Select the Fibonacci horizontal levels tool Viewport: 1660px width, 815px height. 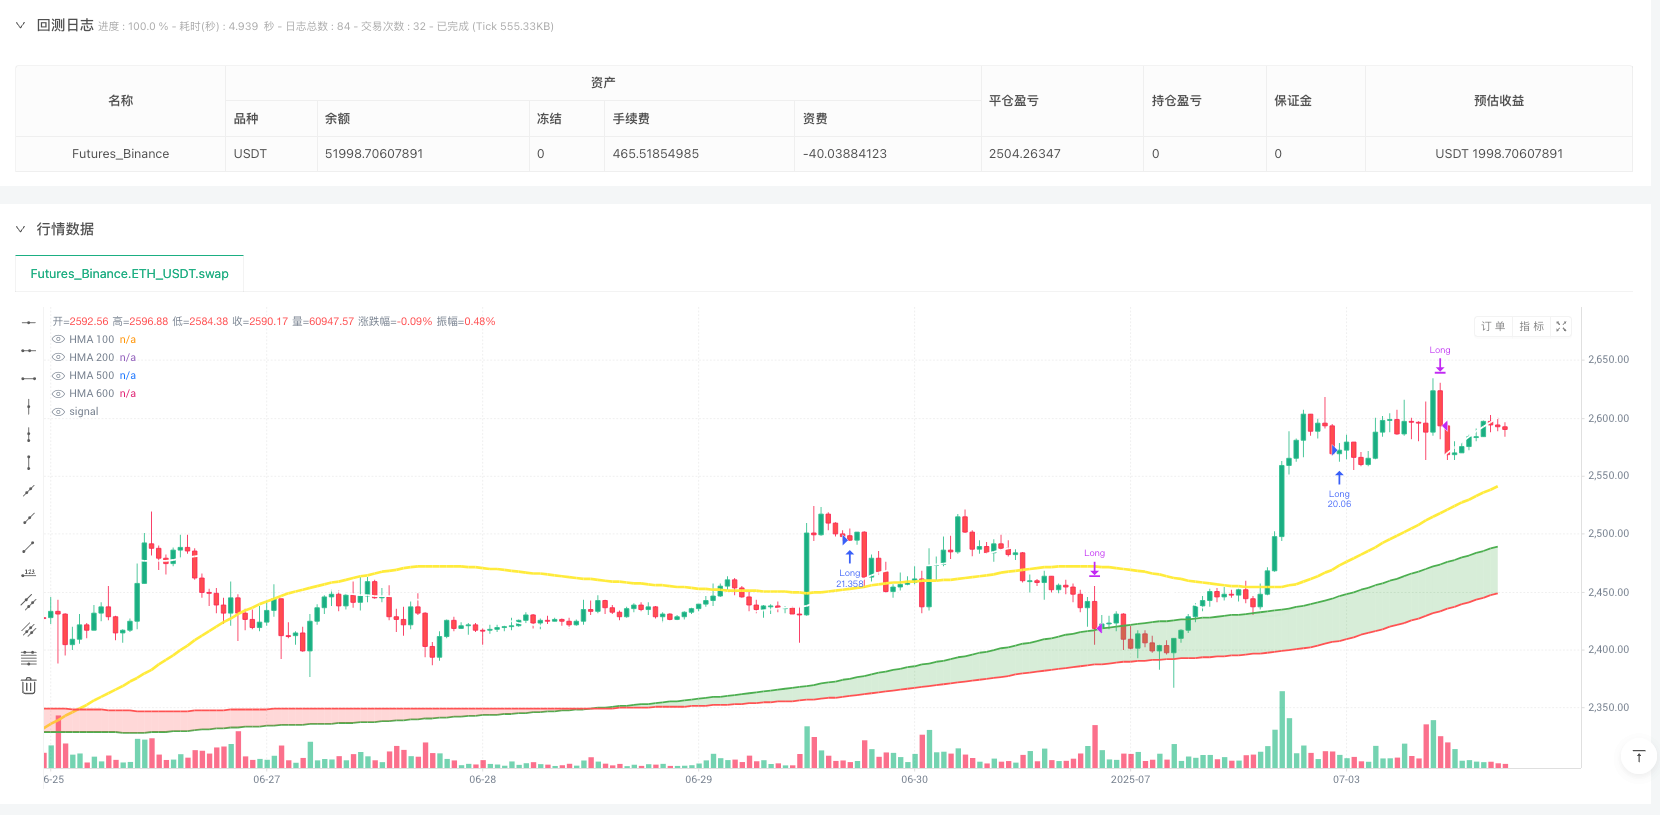(29, 658)
